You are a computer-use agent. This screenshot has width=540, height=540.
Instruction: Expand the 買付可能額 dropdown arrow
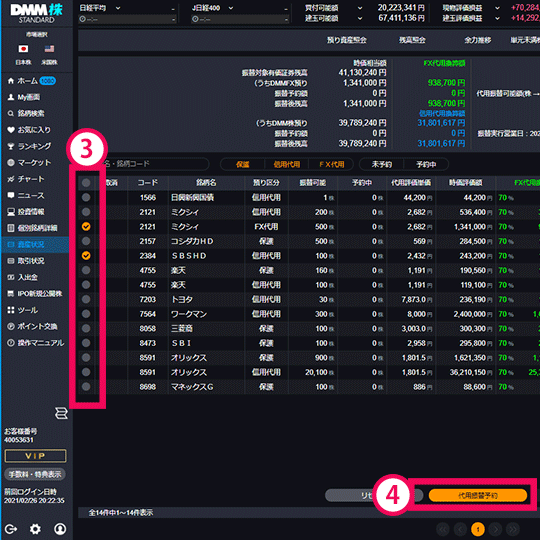coord(360,8)
